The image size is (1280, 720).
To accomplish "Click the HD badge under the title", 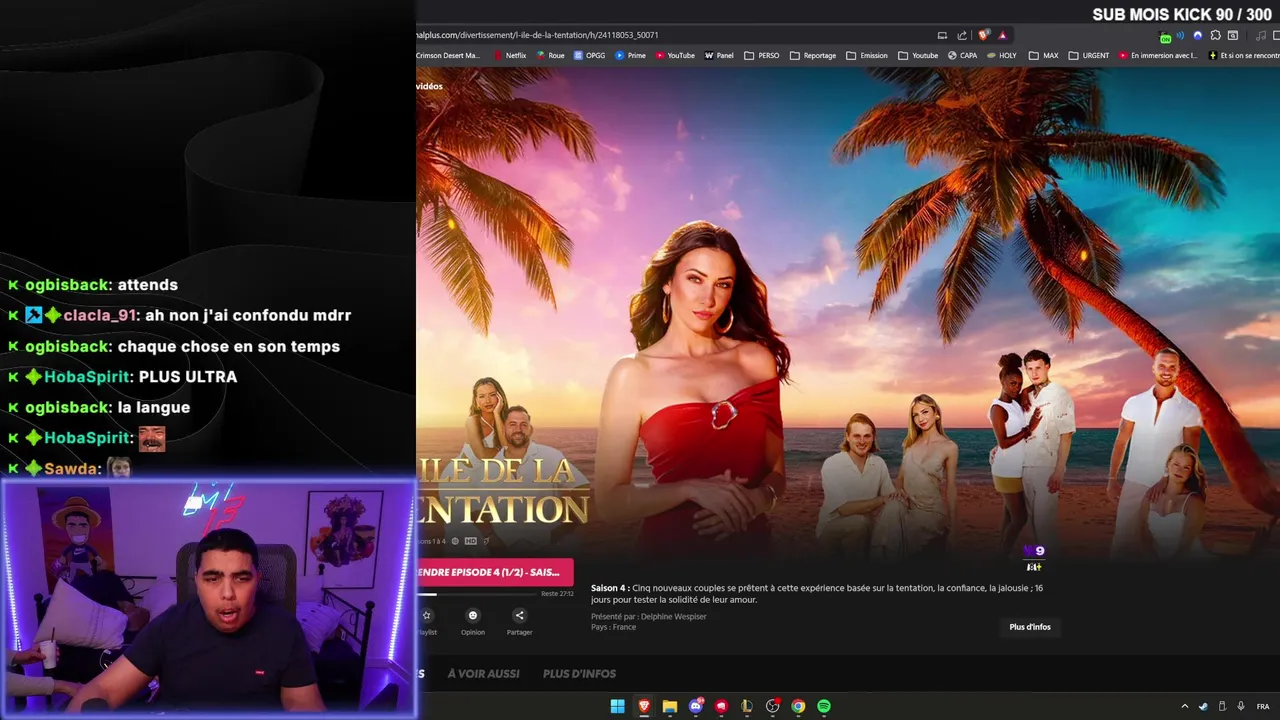I will click(x=470, y=541).
